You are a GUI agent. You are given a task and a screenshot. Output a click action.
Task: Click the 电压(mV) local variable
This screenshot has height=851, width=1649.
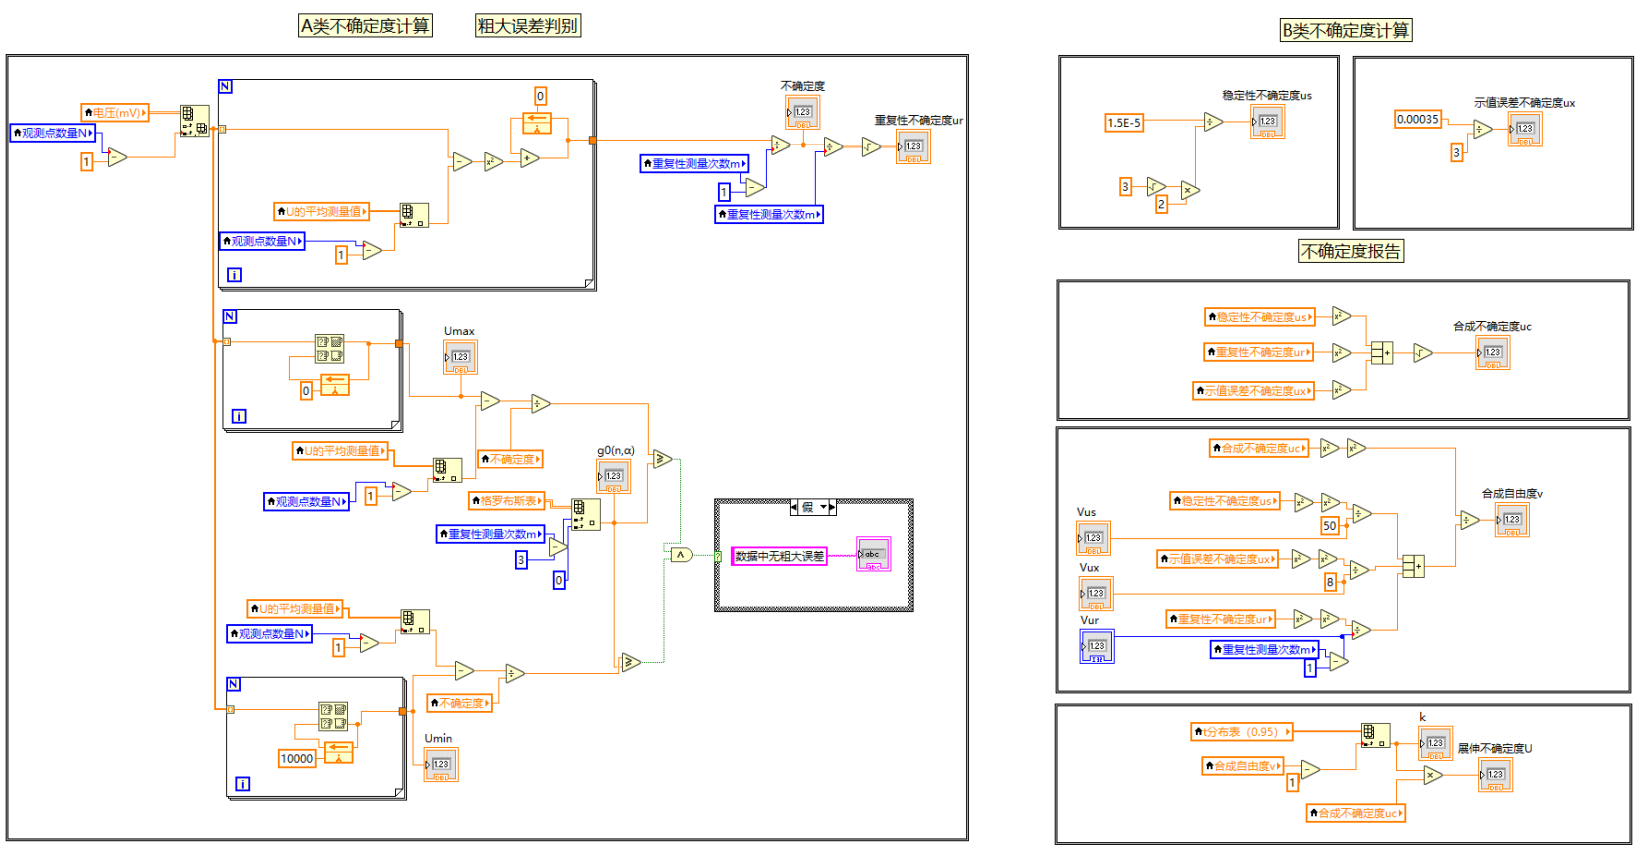coord(115,113)
